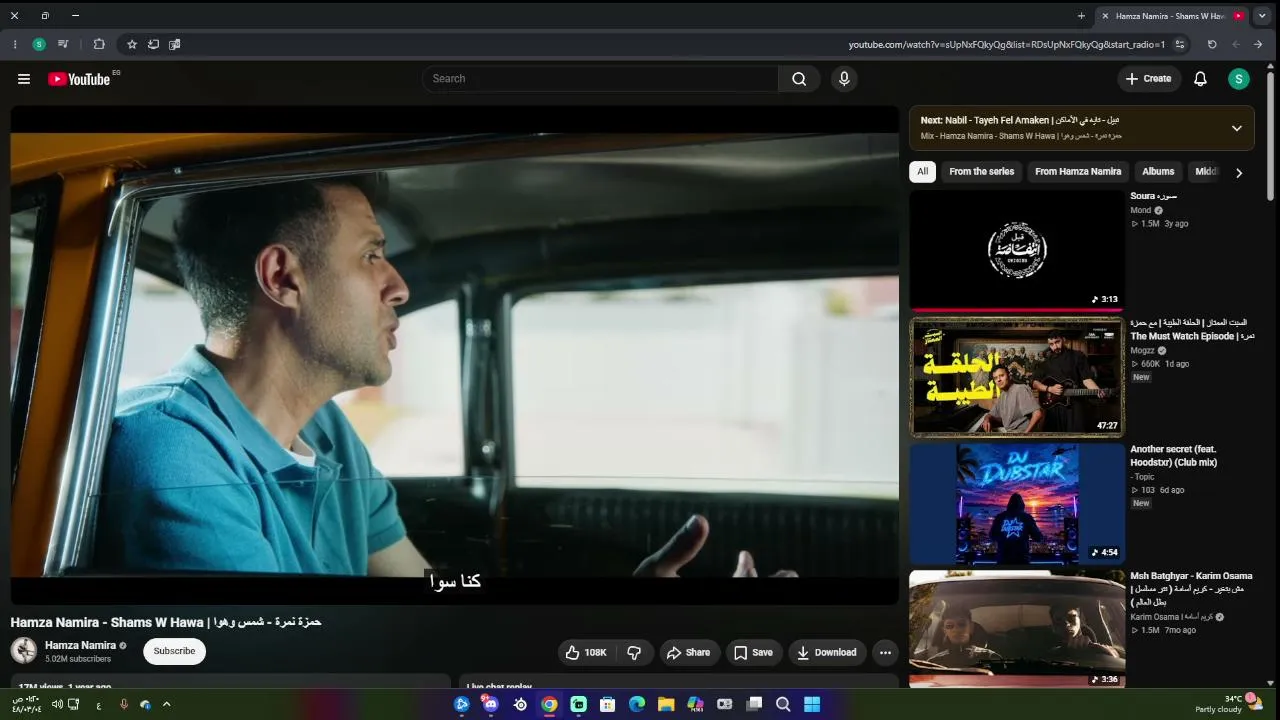The height and width of the screenshot is (720, 1280).
Task: Select the From Hamza Namira chip
Action: point(1078,172)
